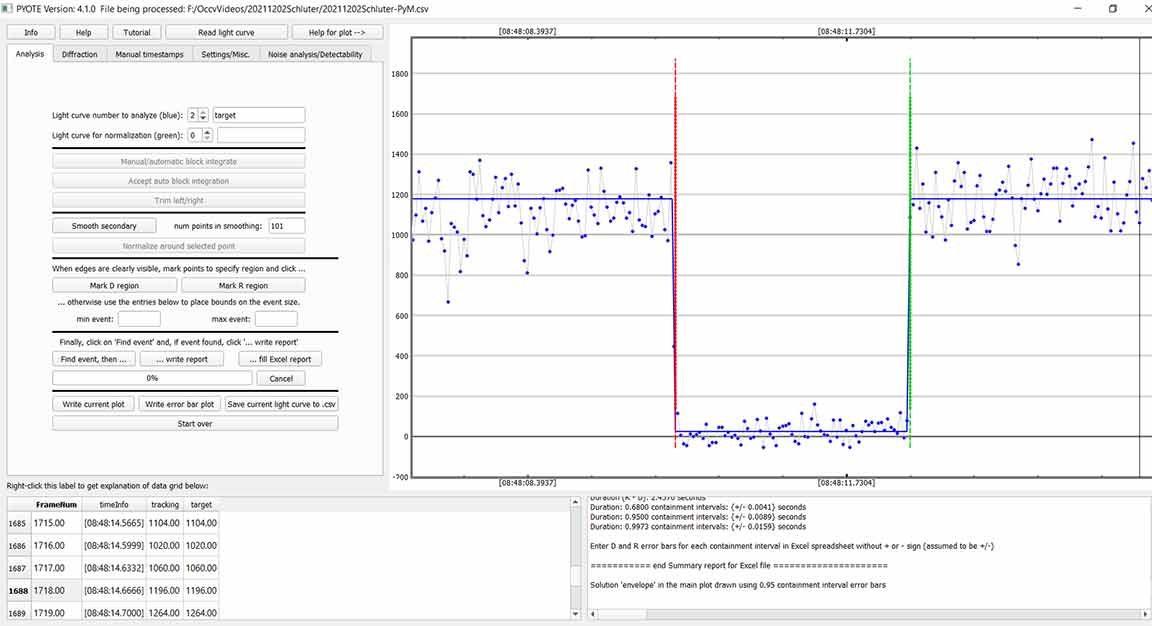Click the Help button

pos(84,32)
